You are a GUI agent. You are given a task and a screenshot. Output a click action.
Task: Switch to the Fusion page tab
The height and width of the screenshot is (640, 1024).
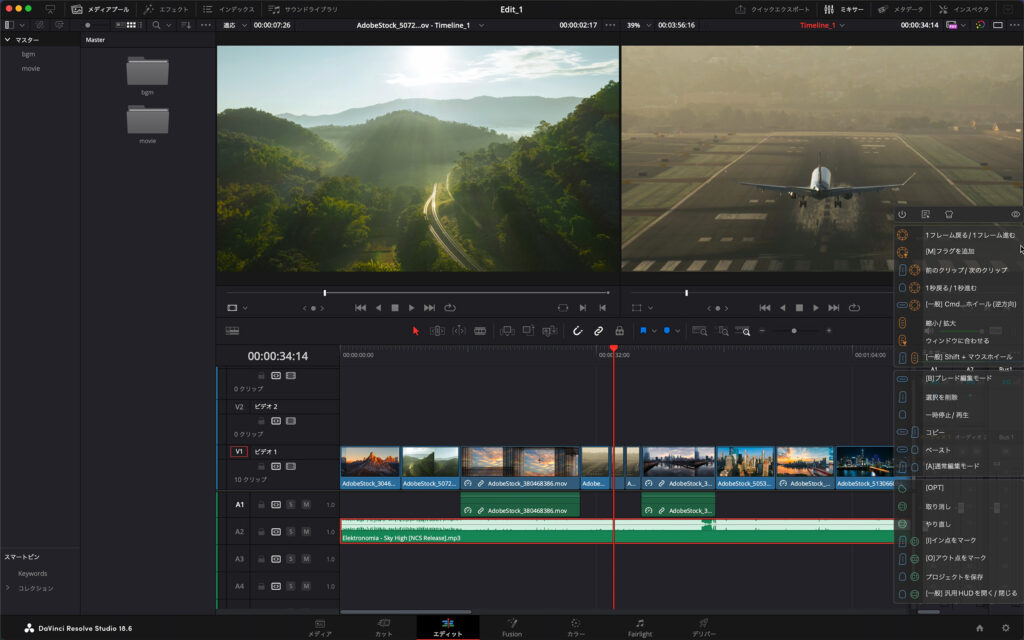tap(512, 628)
